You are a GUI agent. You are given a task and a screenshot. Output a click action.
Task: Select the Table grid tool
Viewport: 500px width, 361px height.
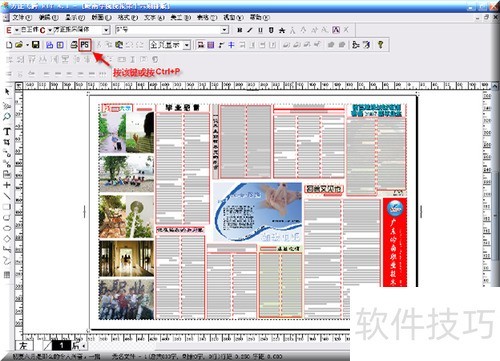pyautogui.click(x=7, y=275)
